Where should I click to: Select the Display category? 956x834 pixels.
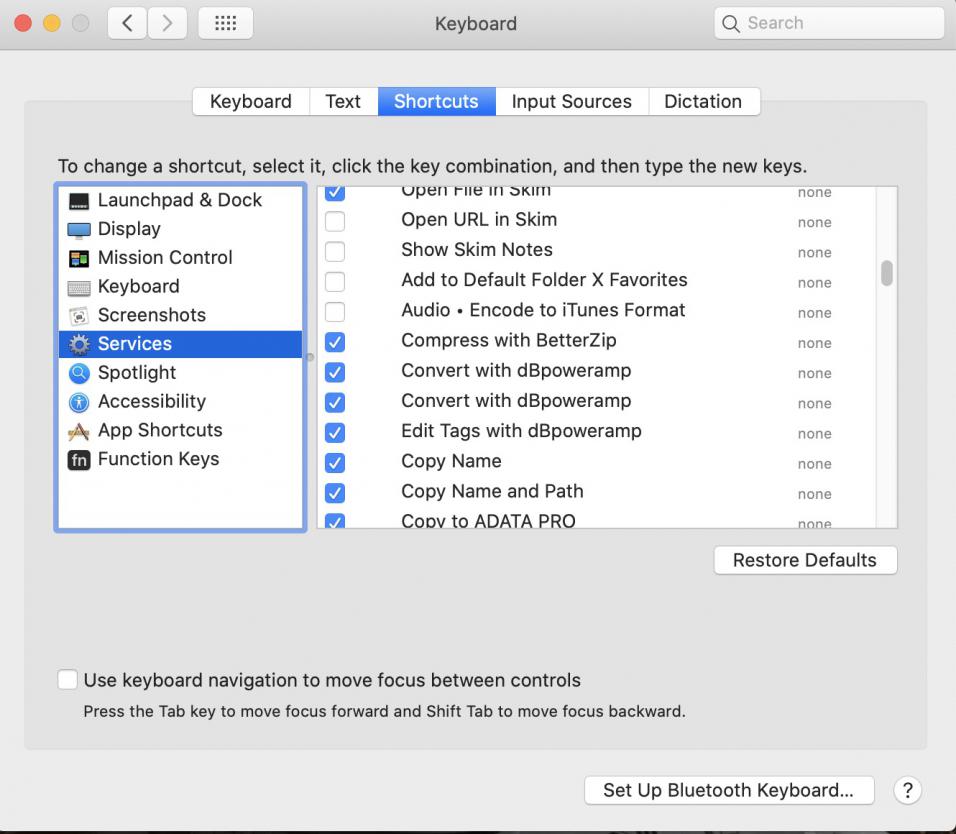(x=180, y=229)
